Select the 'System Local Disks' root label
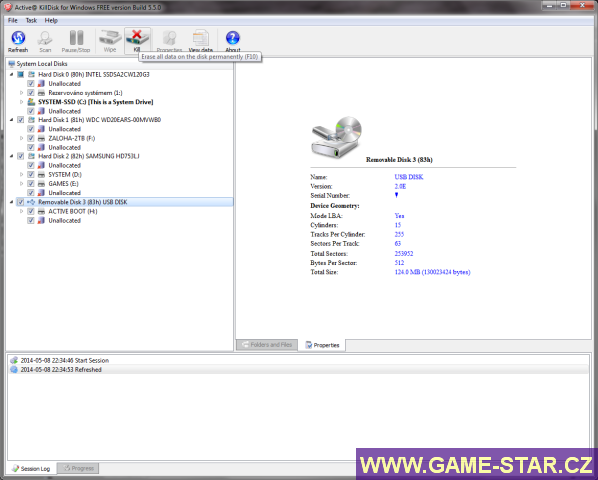Image resolution: width=598 pixels, height=480 pixels. tap(42, 64)
